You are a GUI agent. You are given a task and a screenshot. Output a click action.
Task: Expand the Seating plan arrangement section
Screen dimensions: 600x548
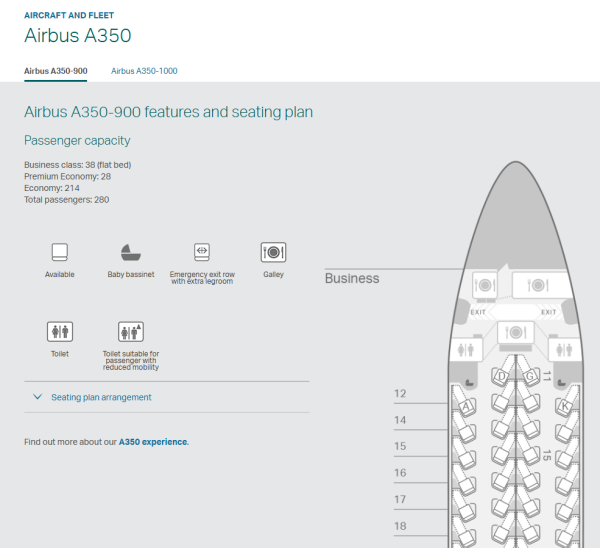point(101,397)
